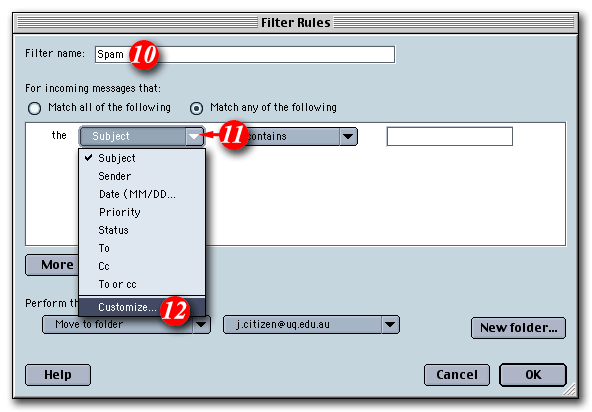Select the checked Subject menu entry

pyautogui.click(x=142, y=158)
